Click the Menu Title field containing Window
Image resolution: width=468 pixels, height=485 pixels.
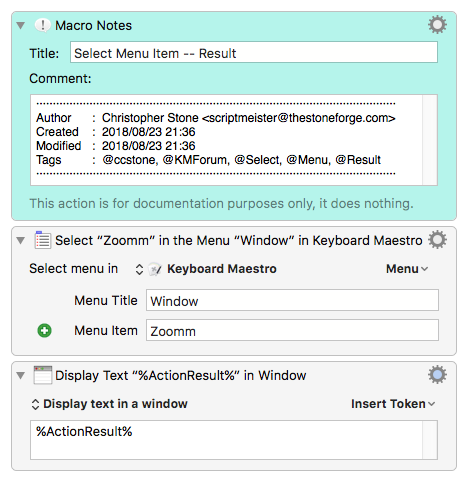[x=292, y=300]
